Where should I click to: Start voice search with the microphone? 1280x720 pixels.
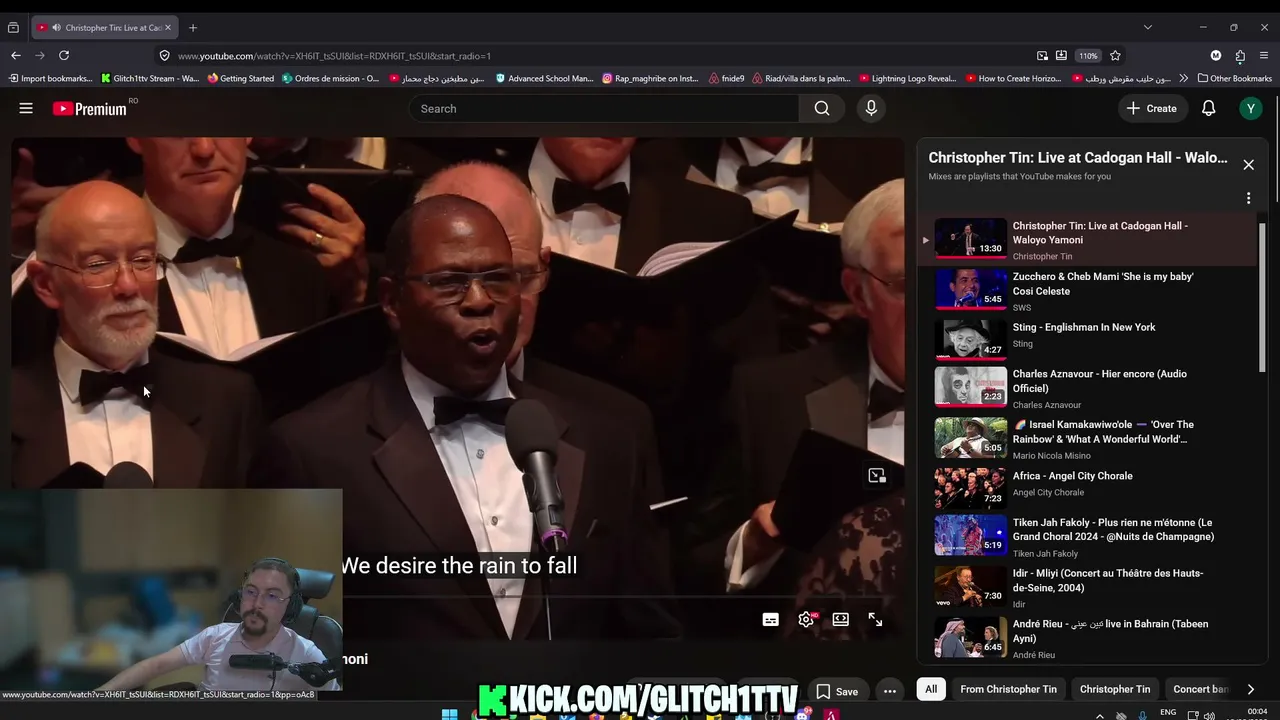[871, 108]
